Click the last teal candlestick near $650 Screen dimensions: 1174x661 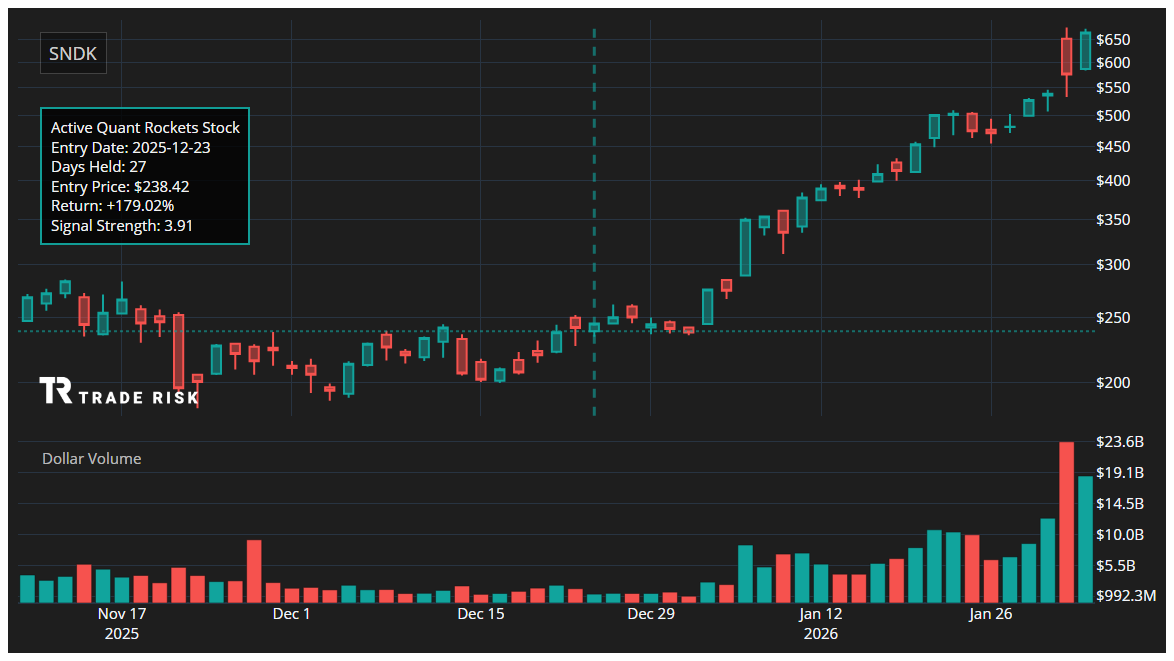(1086, 50)
